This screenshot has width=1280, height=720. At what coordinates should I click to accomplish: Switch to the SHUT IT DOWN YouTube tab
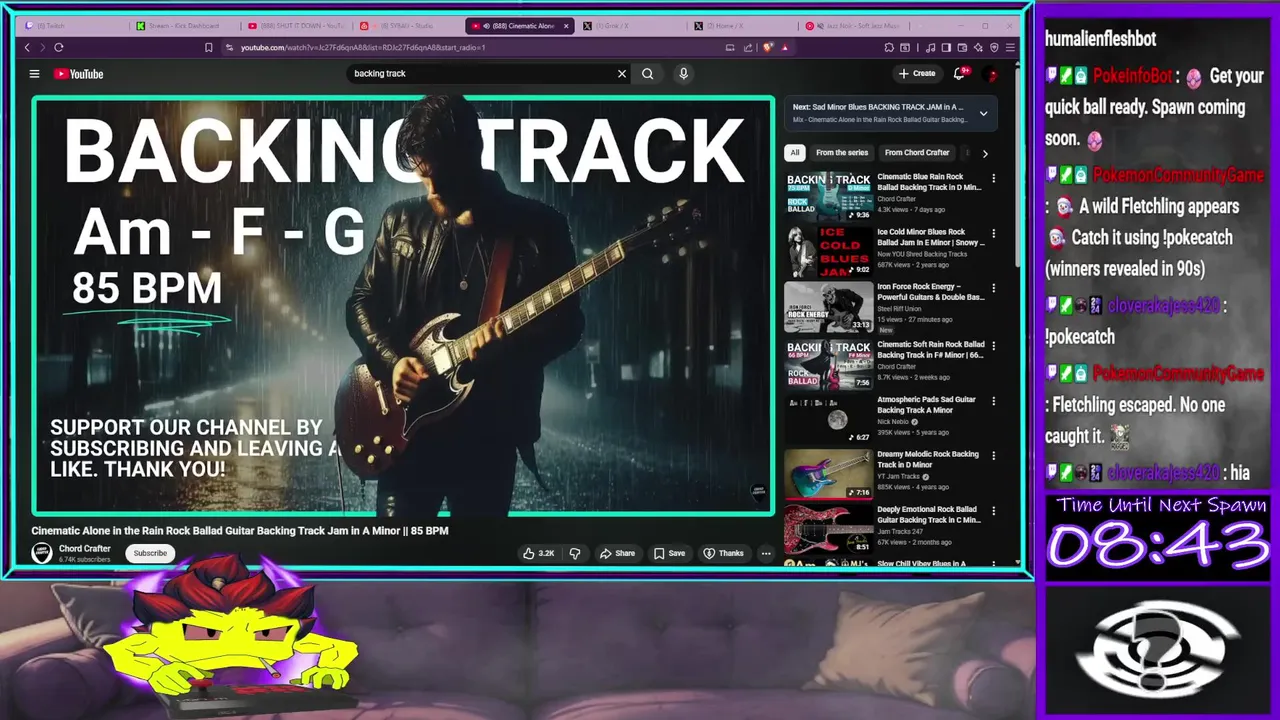297,26
